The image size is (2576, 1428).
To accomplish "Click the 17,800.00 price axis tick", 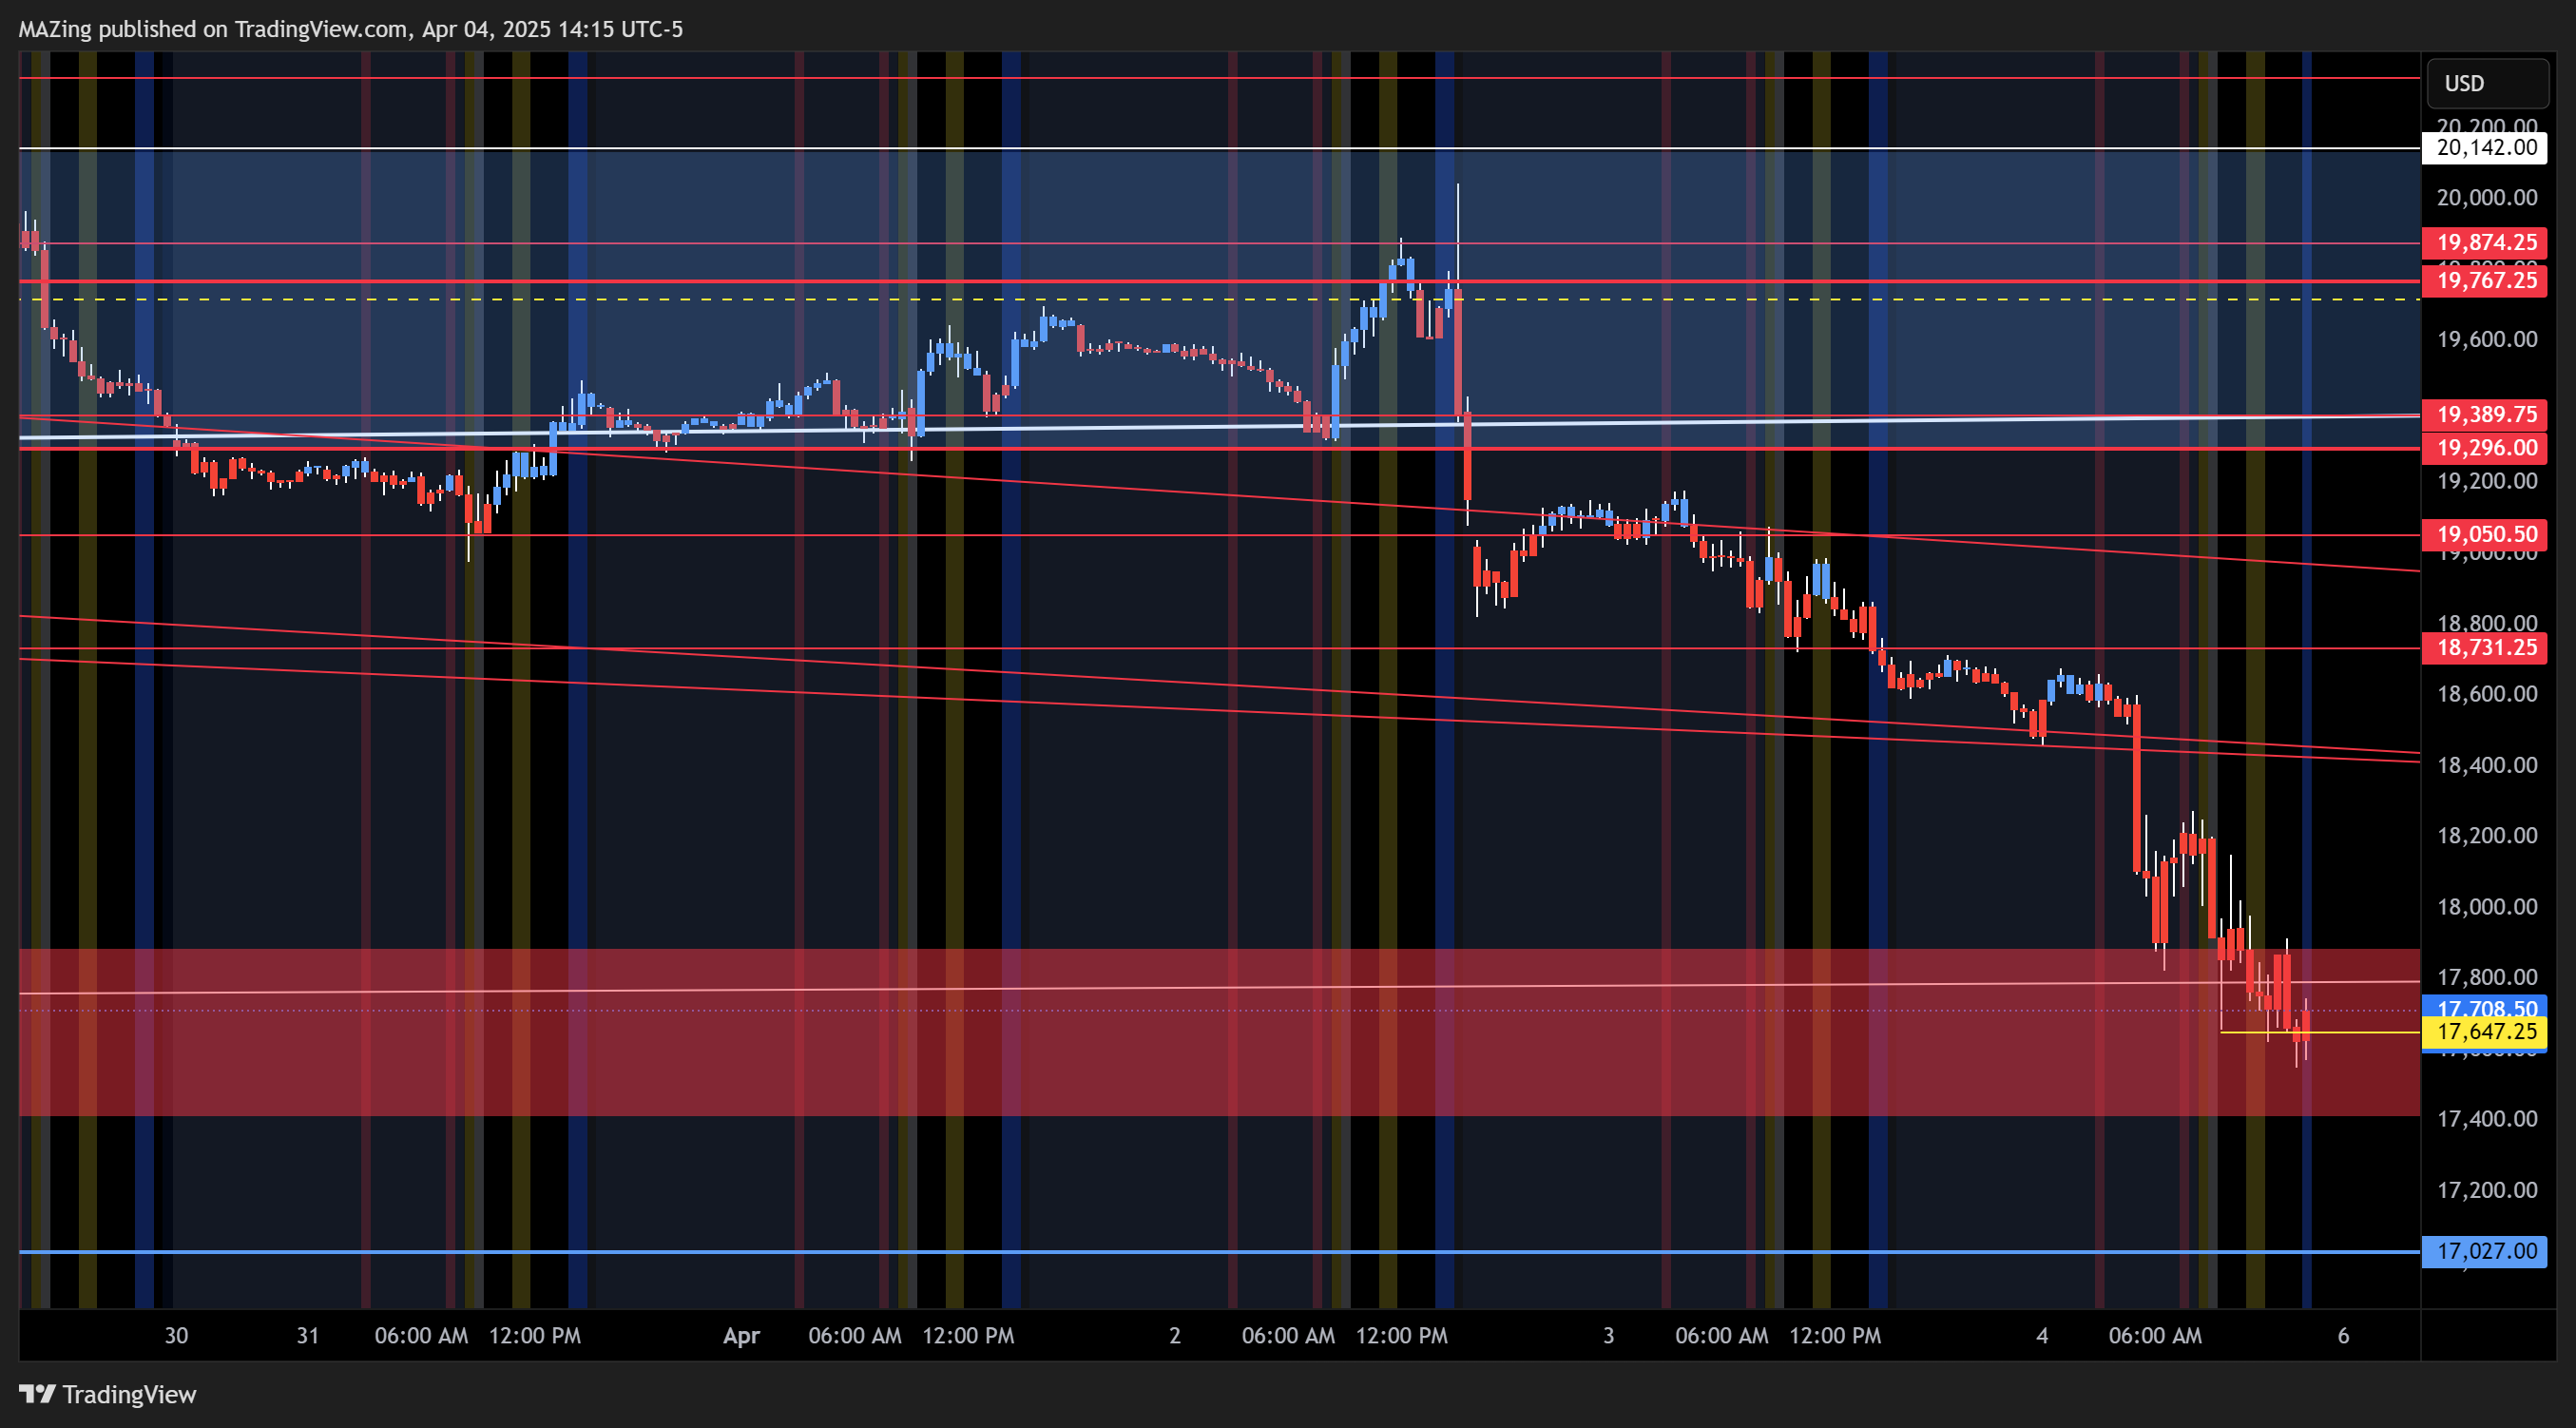I will click(2487, 977).
